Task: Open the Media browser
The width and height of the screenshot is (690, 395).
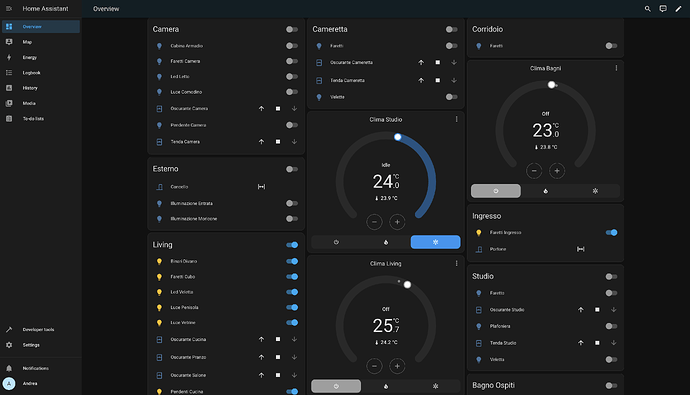Action: [x=41, y=103]
